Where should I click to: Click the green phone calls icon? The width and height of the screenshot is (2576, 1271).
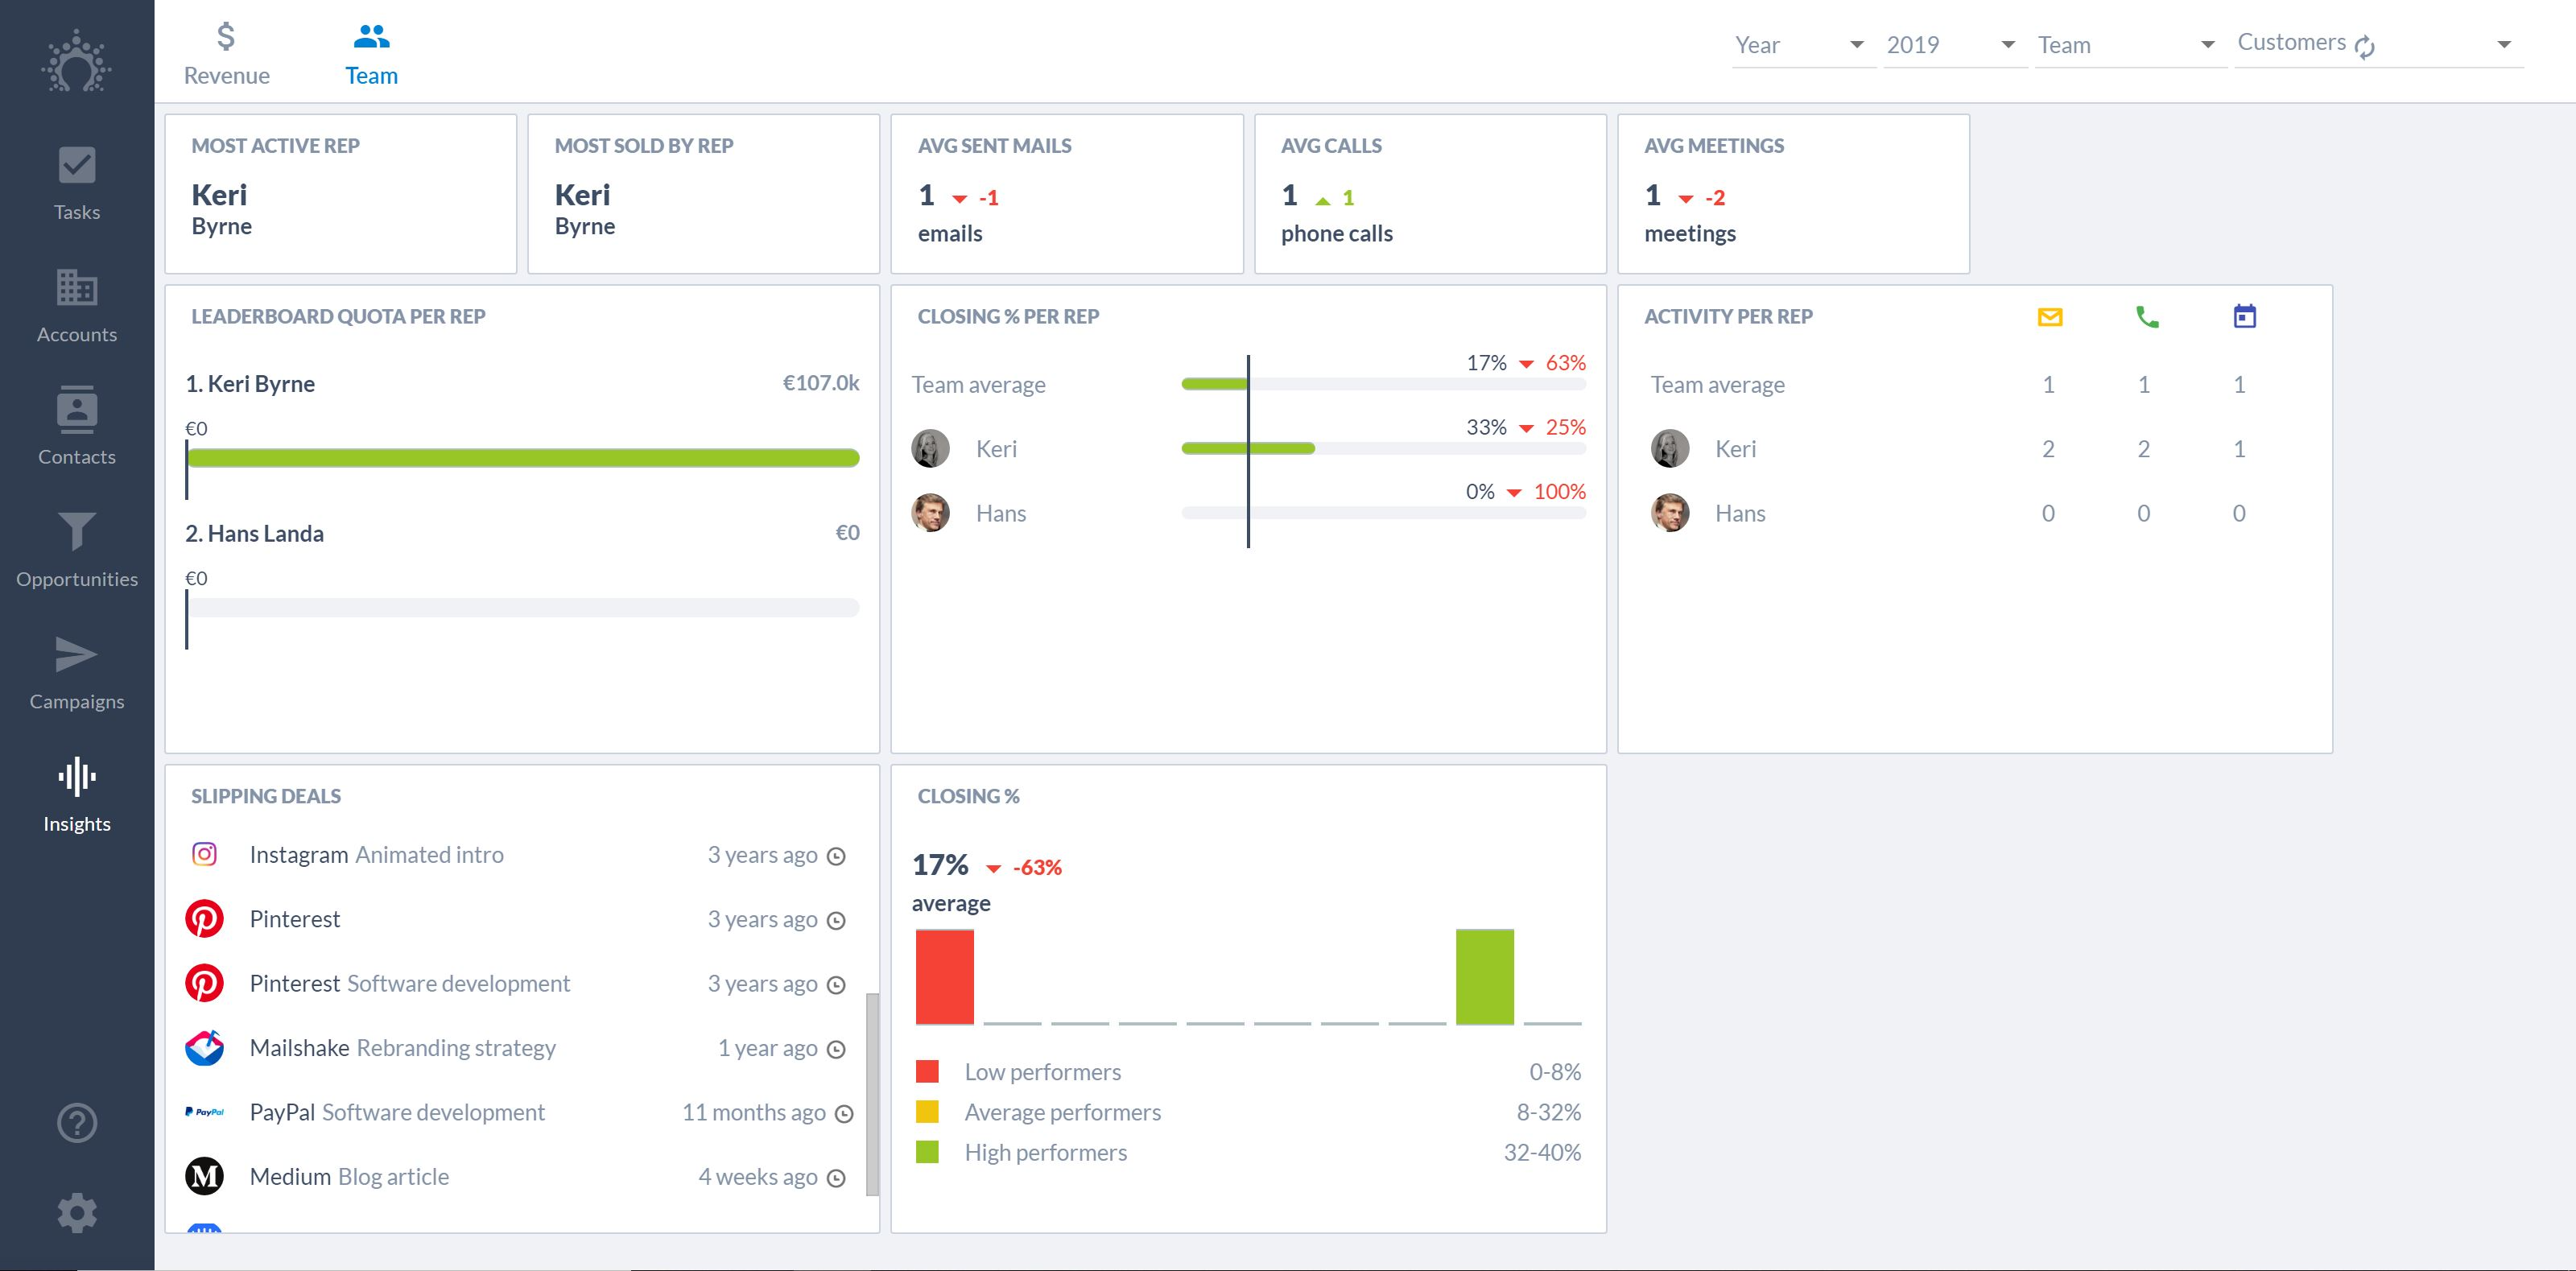tap(2146, 317)
